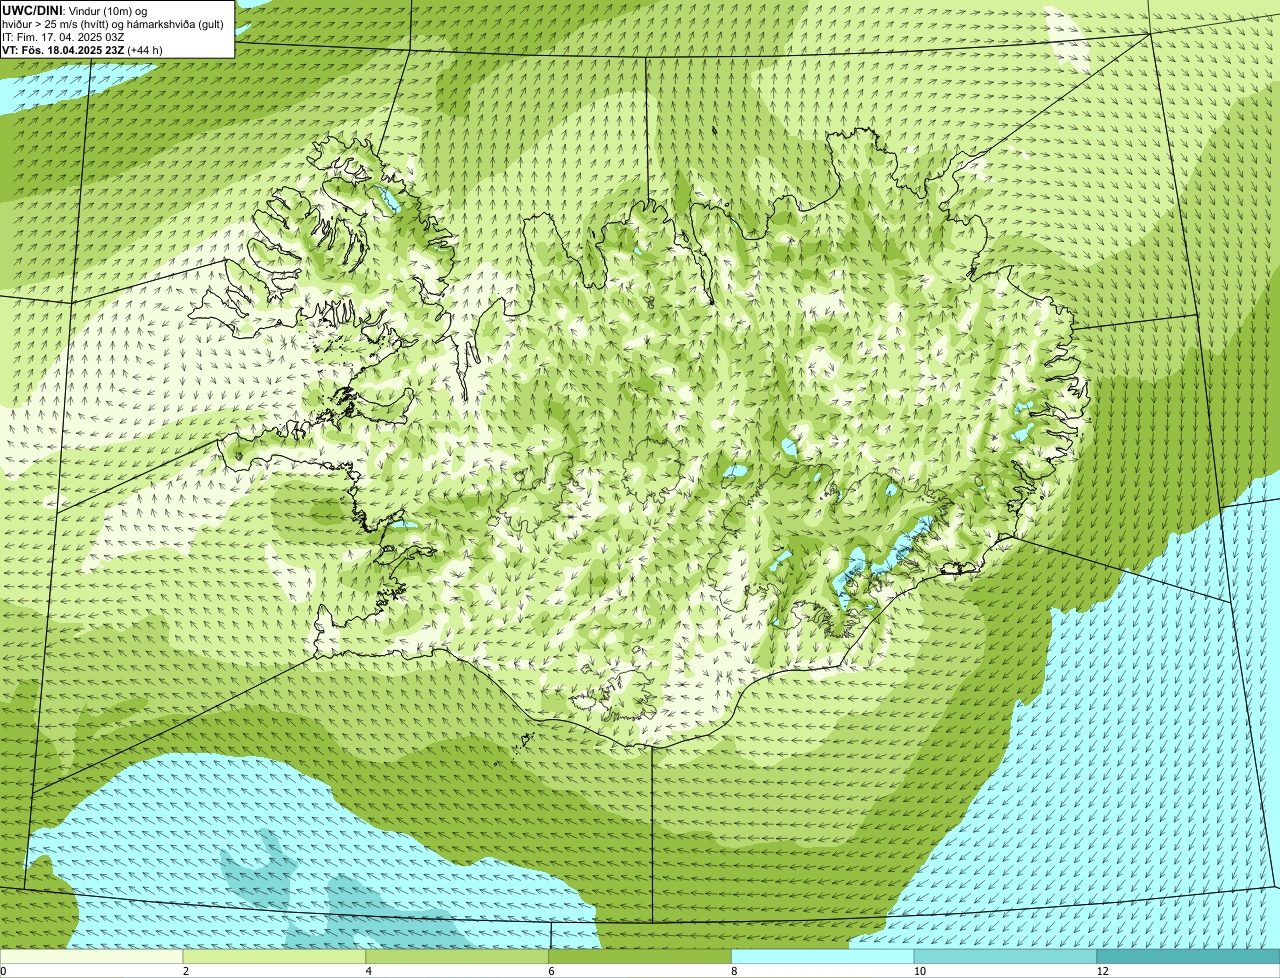Screen dimensions: 1280x978
Task: Click the 'VT: Fös. 18.04.2025 23Z' valid time
Action: click(x=63, y=50)
